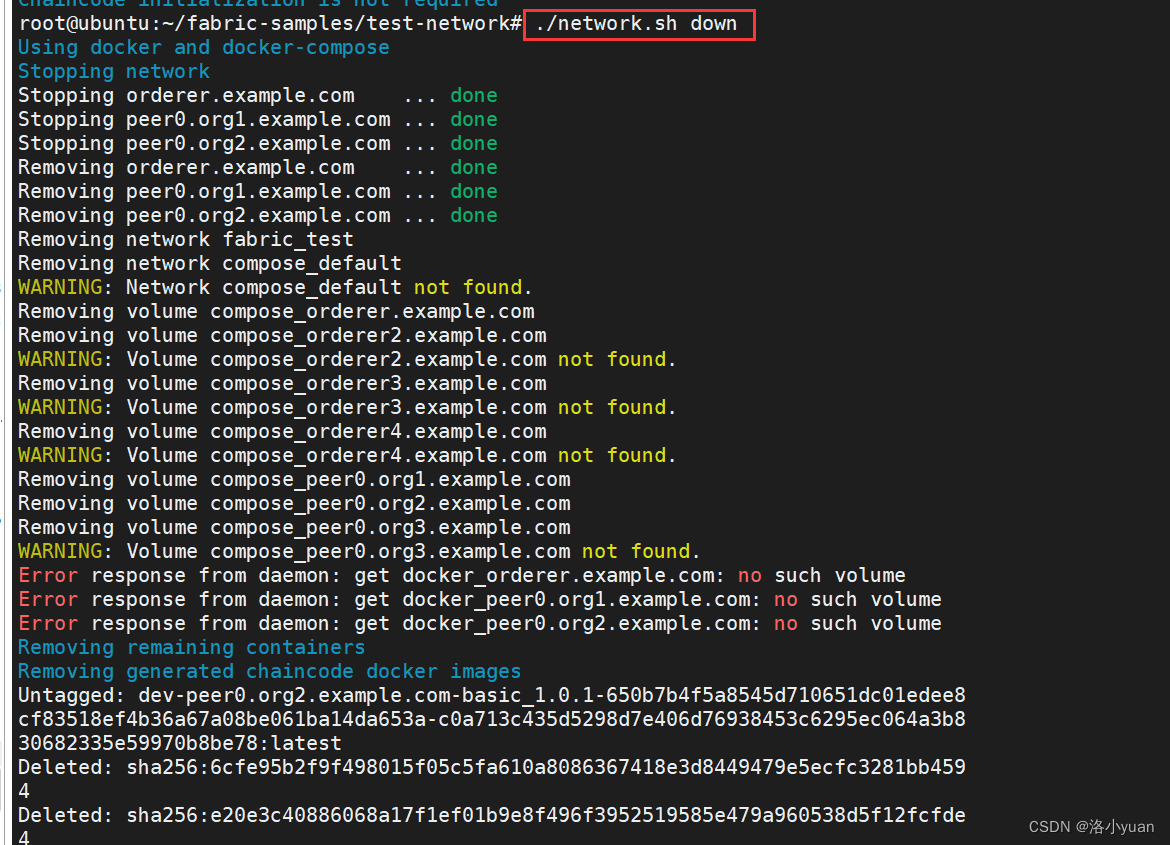Click the './network.sh down' command text
The height and width of the screenshot is (845, 1170).
tap(636, 24)
